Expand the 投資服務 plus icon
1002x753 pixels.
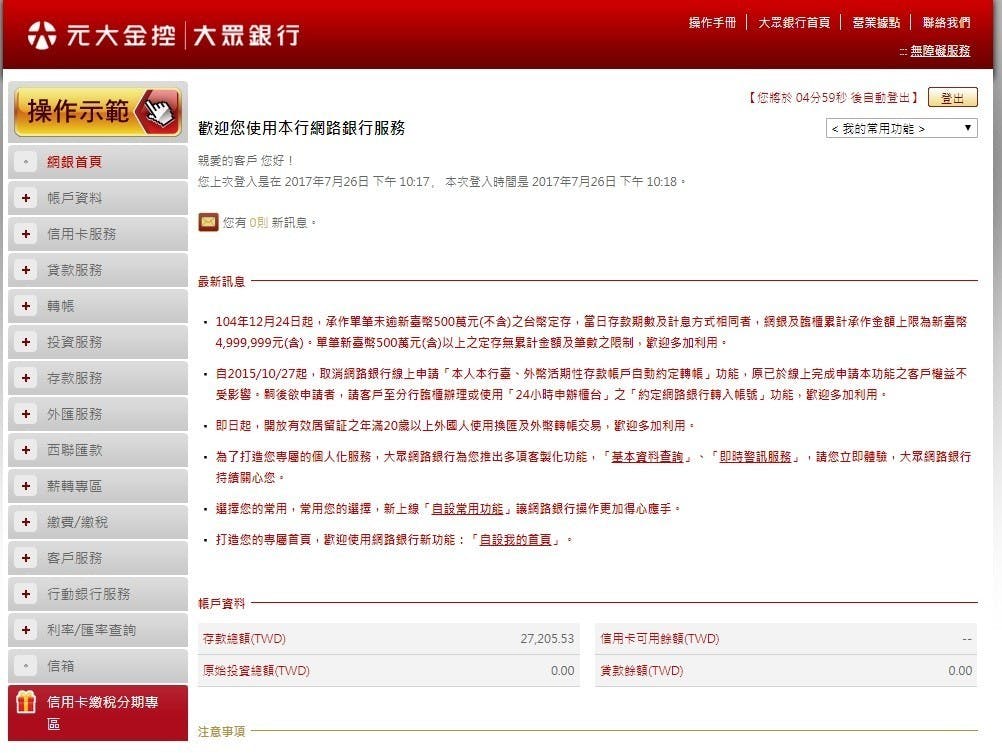click(x=26, y=342)
